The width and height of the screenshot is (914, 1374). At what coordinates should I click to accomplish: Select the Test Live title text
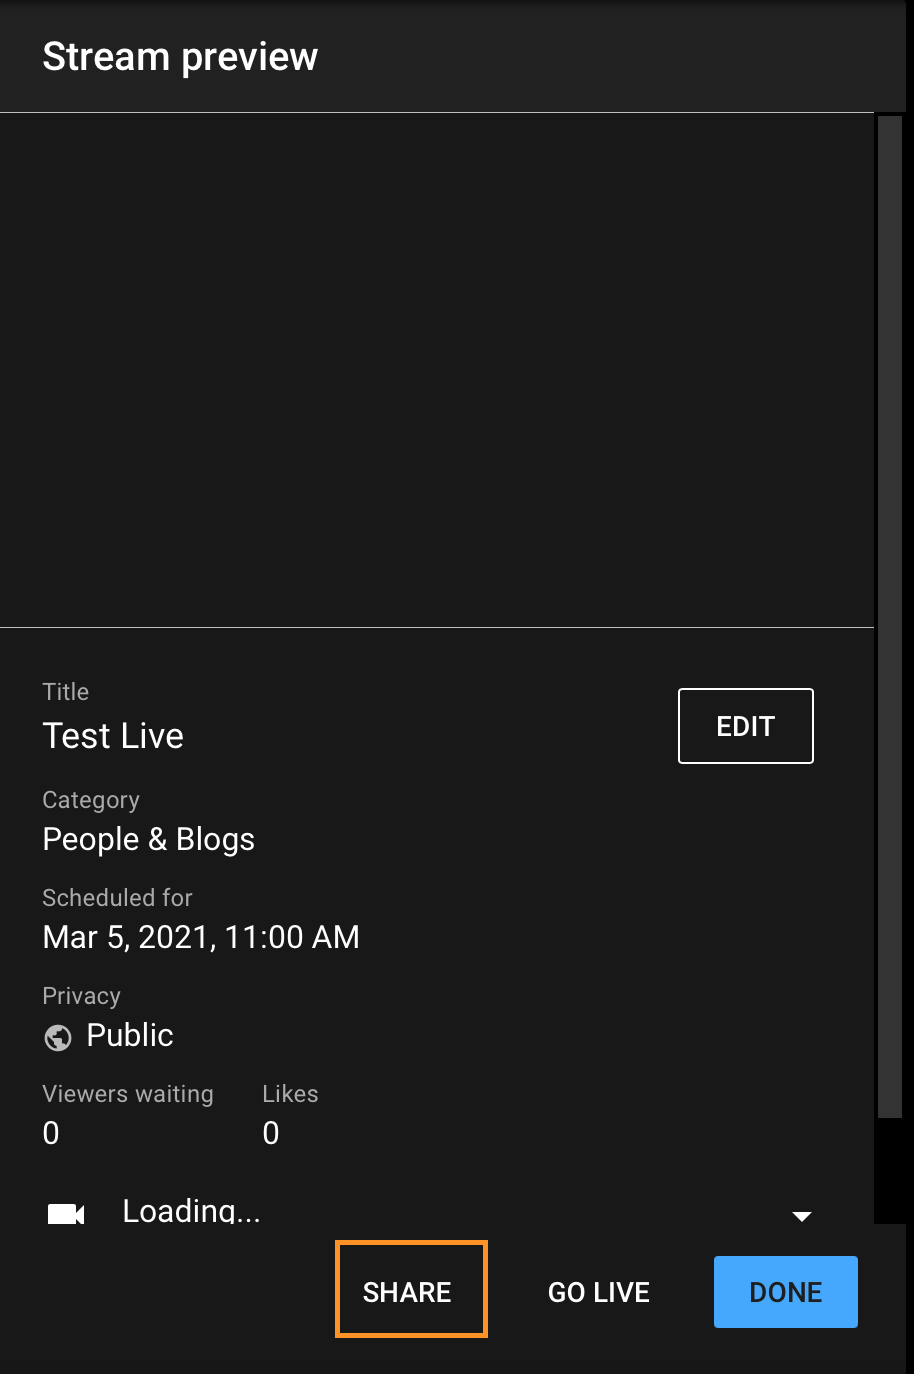113,736
